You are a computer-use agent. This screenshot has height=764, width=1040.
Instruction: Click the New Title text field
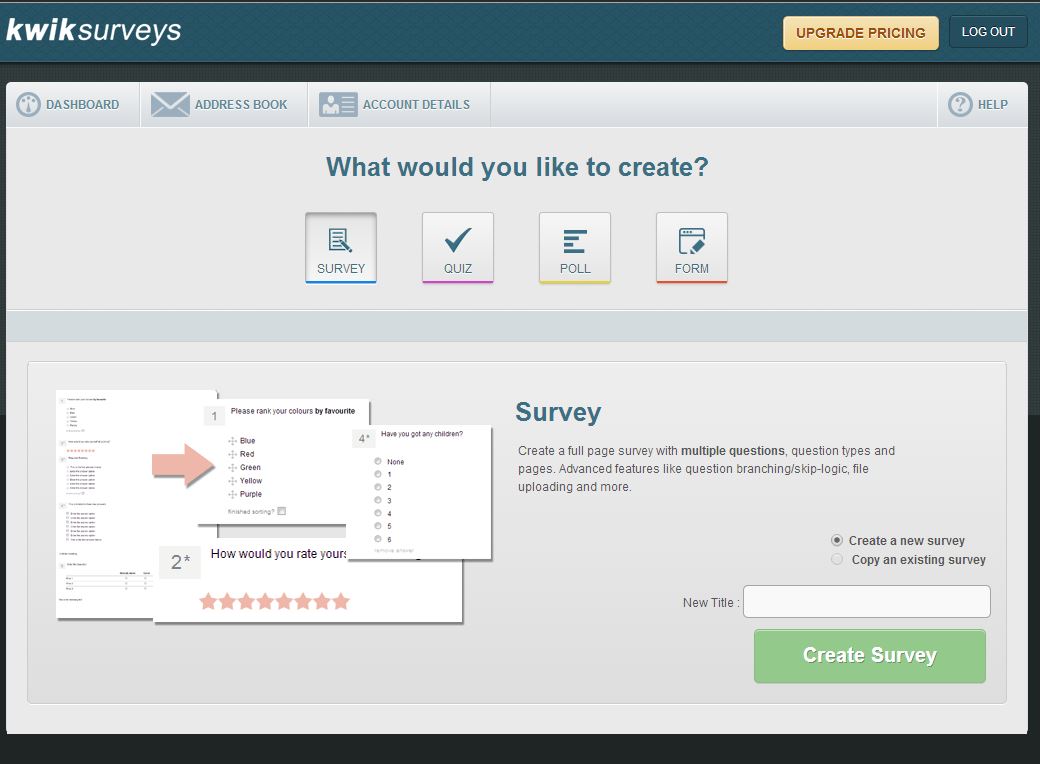866,602
